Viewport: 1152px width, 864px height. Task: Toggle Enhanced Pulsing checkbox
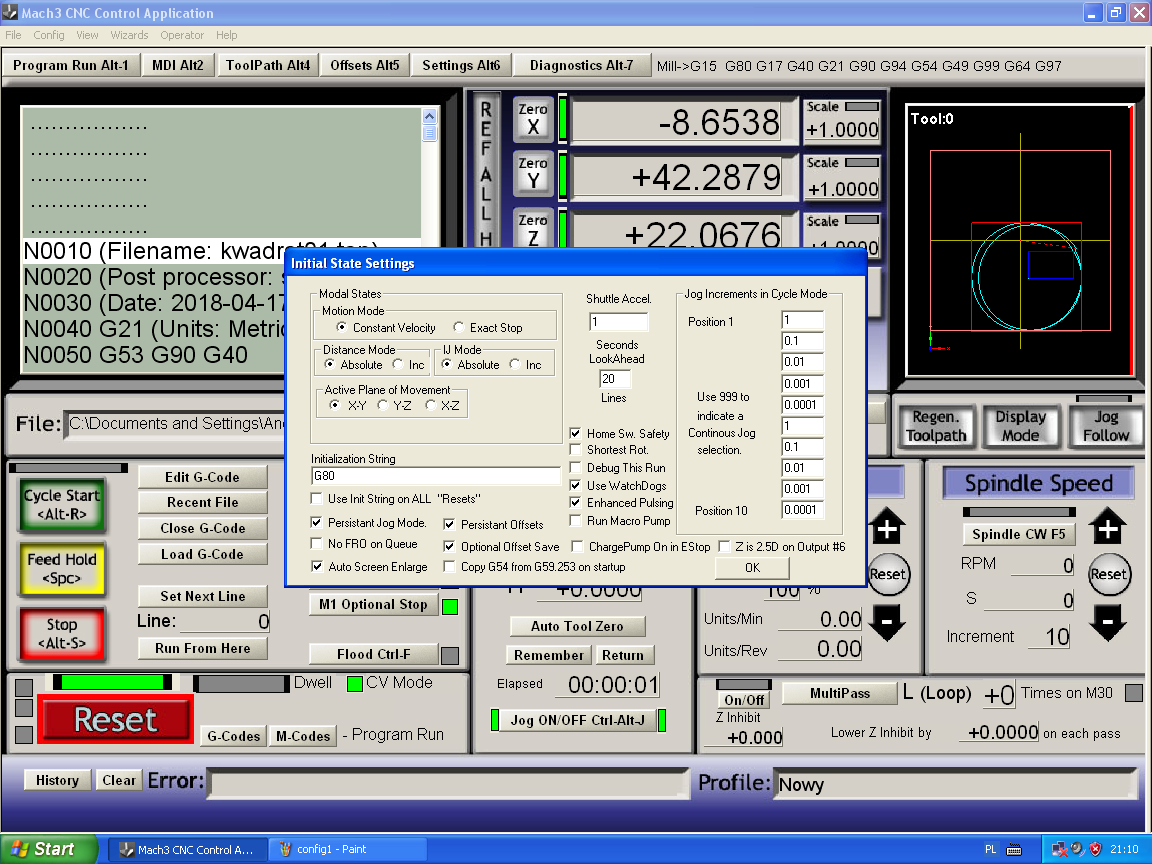tap(575, 503)
